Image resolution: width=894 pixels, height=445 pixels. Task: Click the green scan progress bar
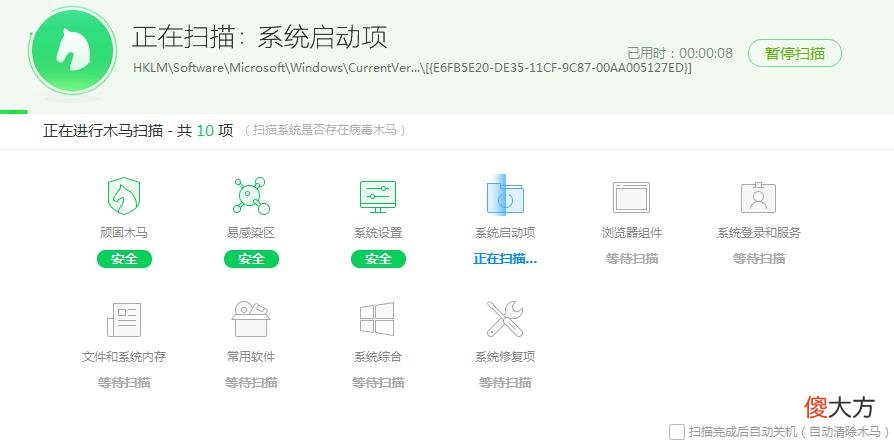14,111
